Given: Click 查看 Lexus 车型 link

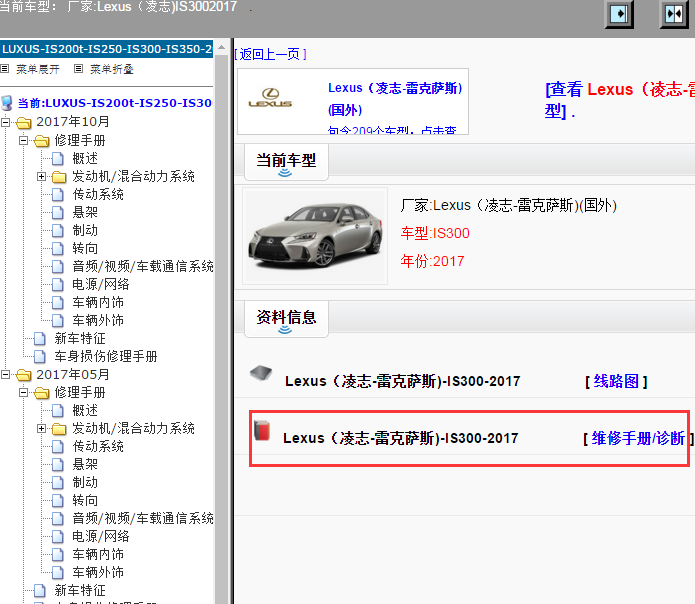Looking at the screenshot, I should coord(620,101).
